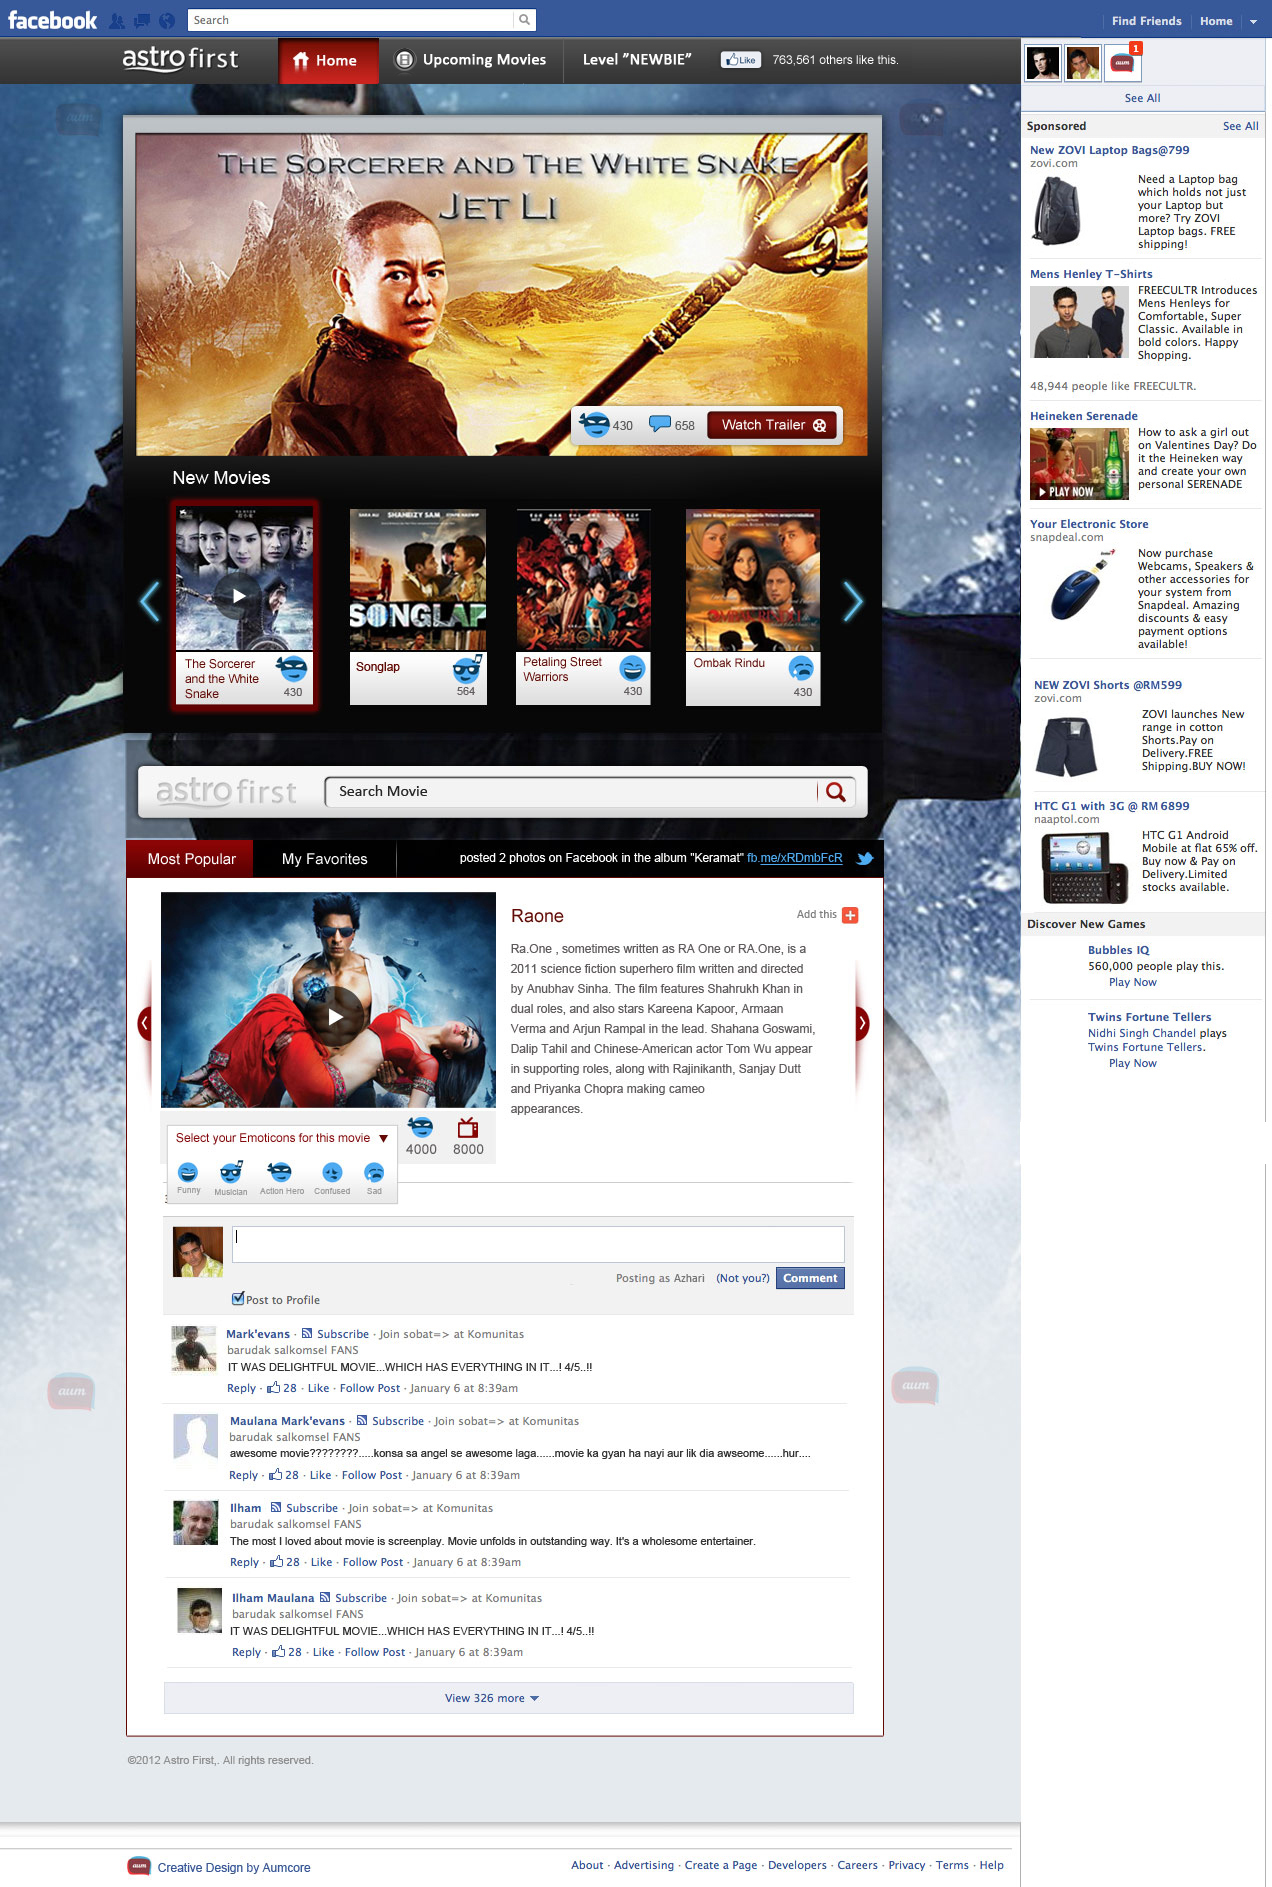Screen dimensions: 1272x1887
Task: Click the Heineken Serenade PLAY NOW thumbnail
Action: click(x=1079, y=464)
